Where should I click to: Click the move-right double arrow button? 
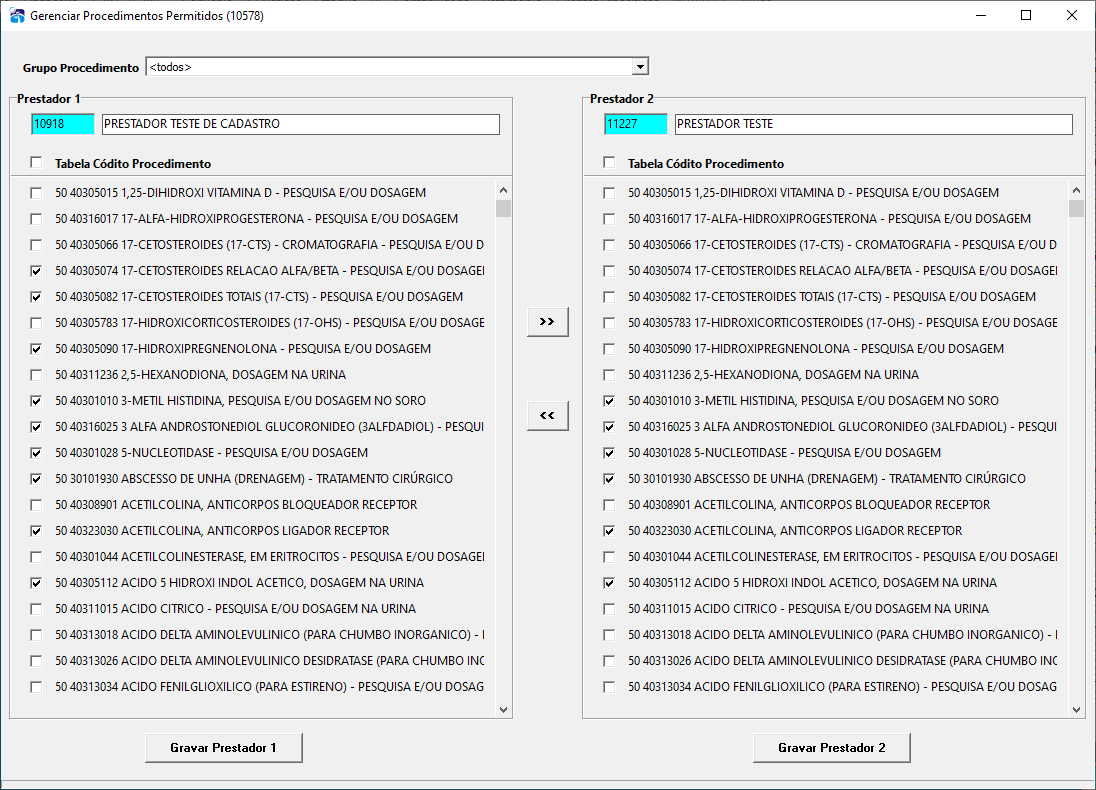pyautogui.click(x=547, y=322)
